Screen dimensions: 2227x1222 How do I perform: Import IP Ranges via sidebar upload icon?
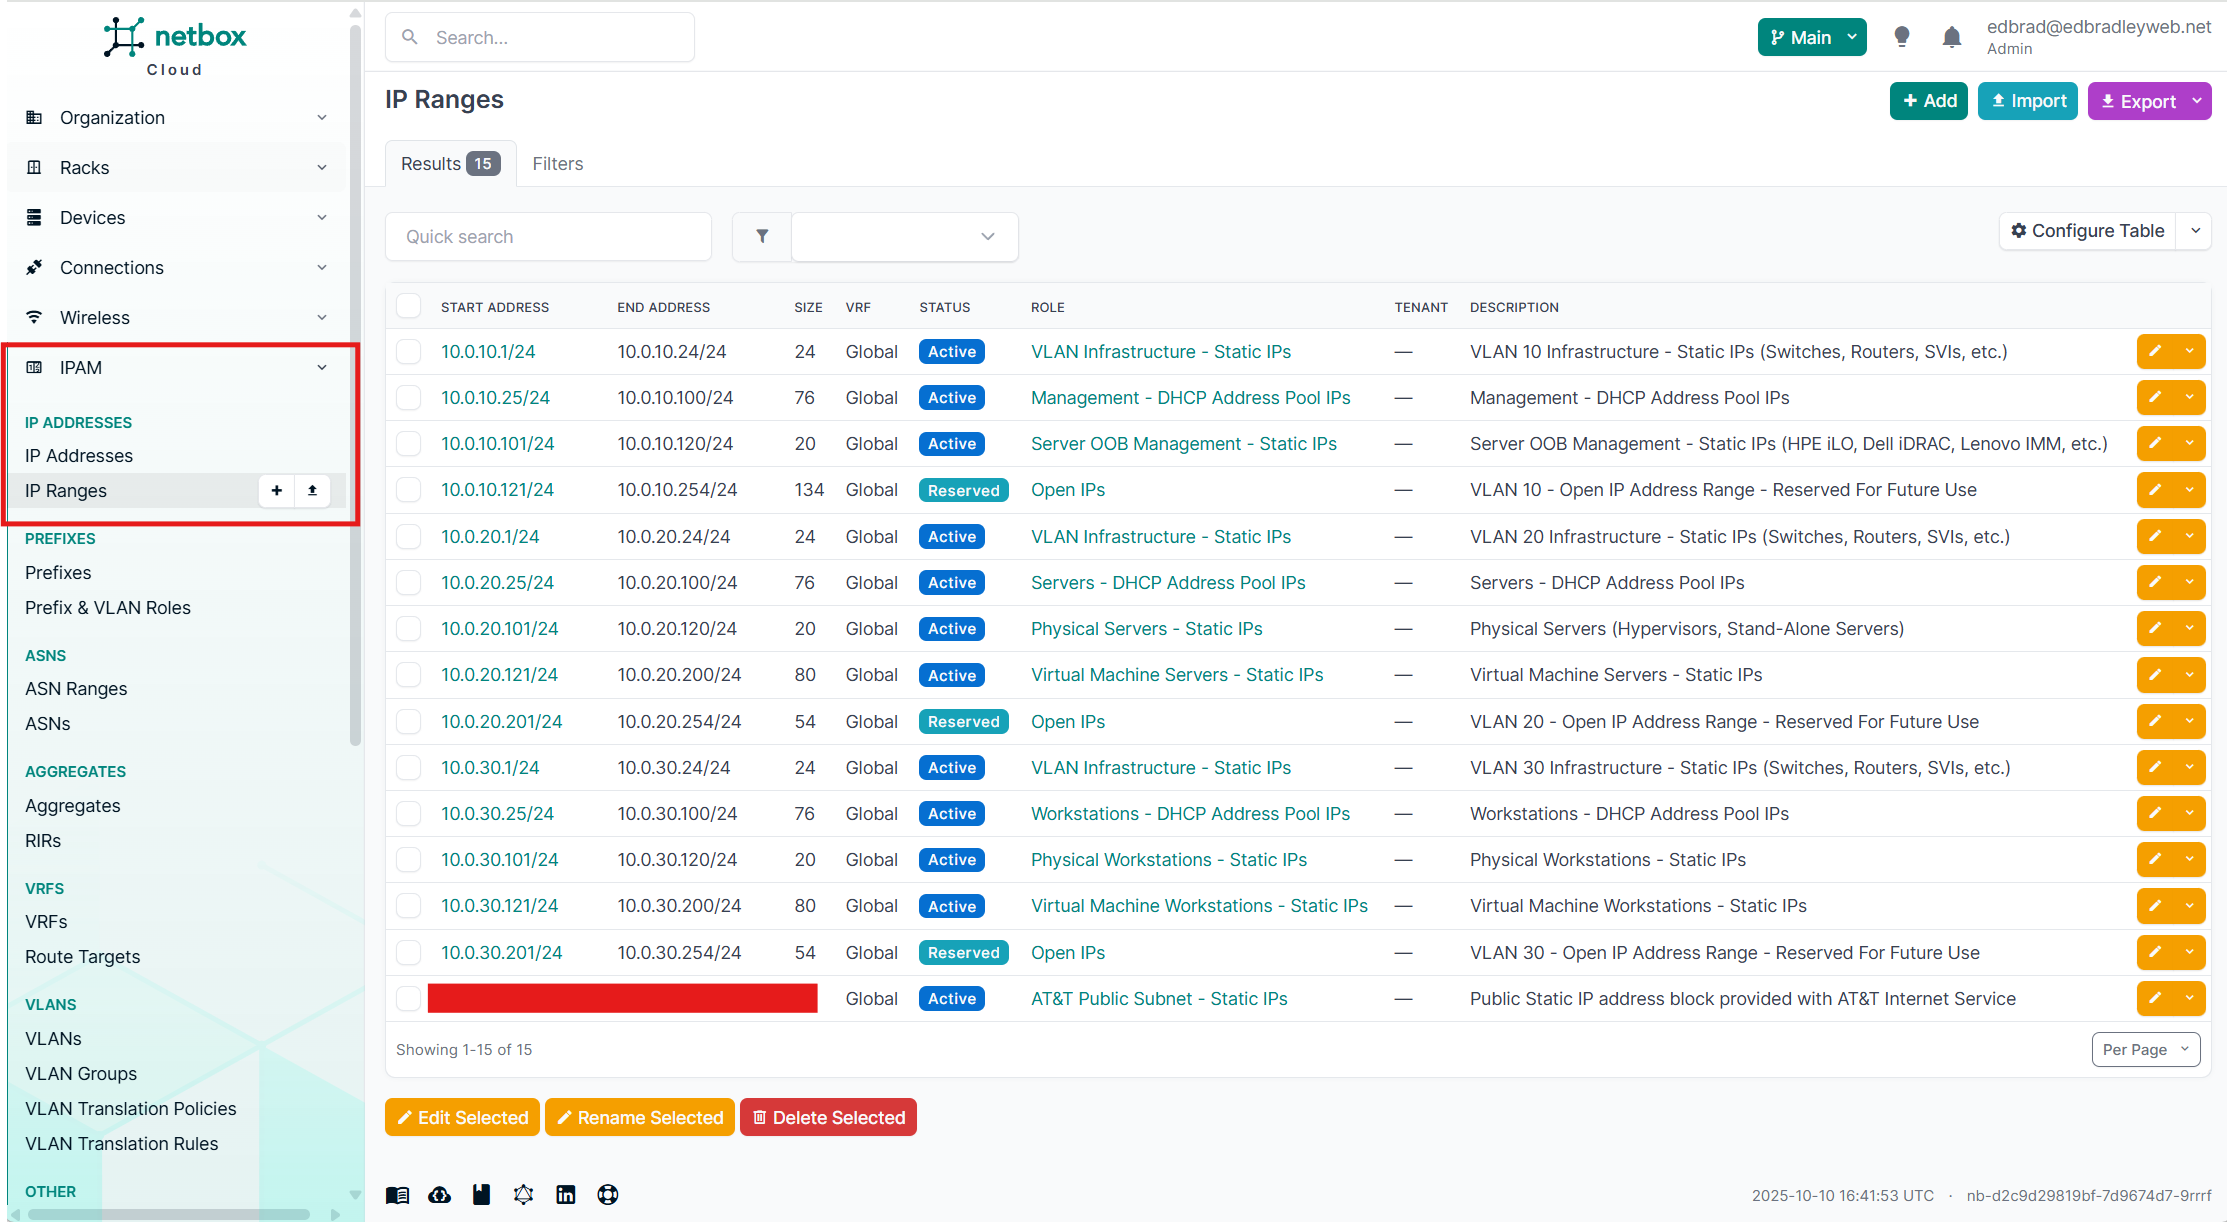click(312, 491)
